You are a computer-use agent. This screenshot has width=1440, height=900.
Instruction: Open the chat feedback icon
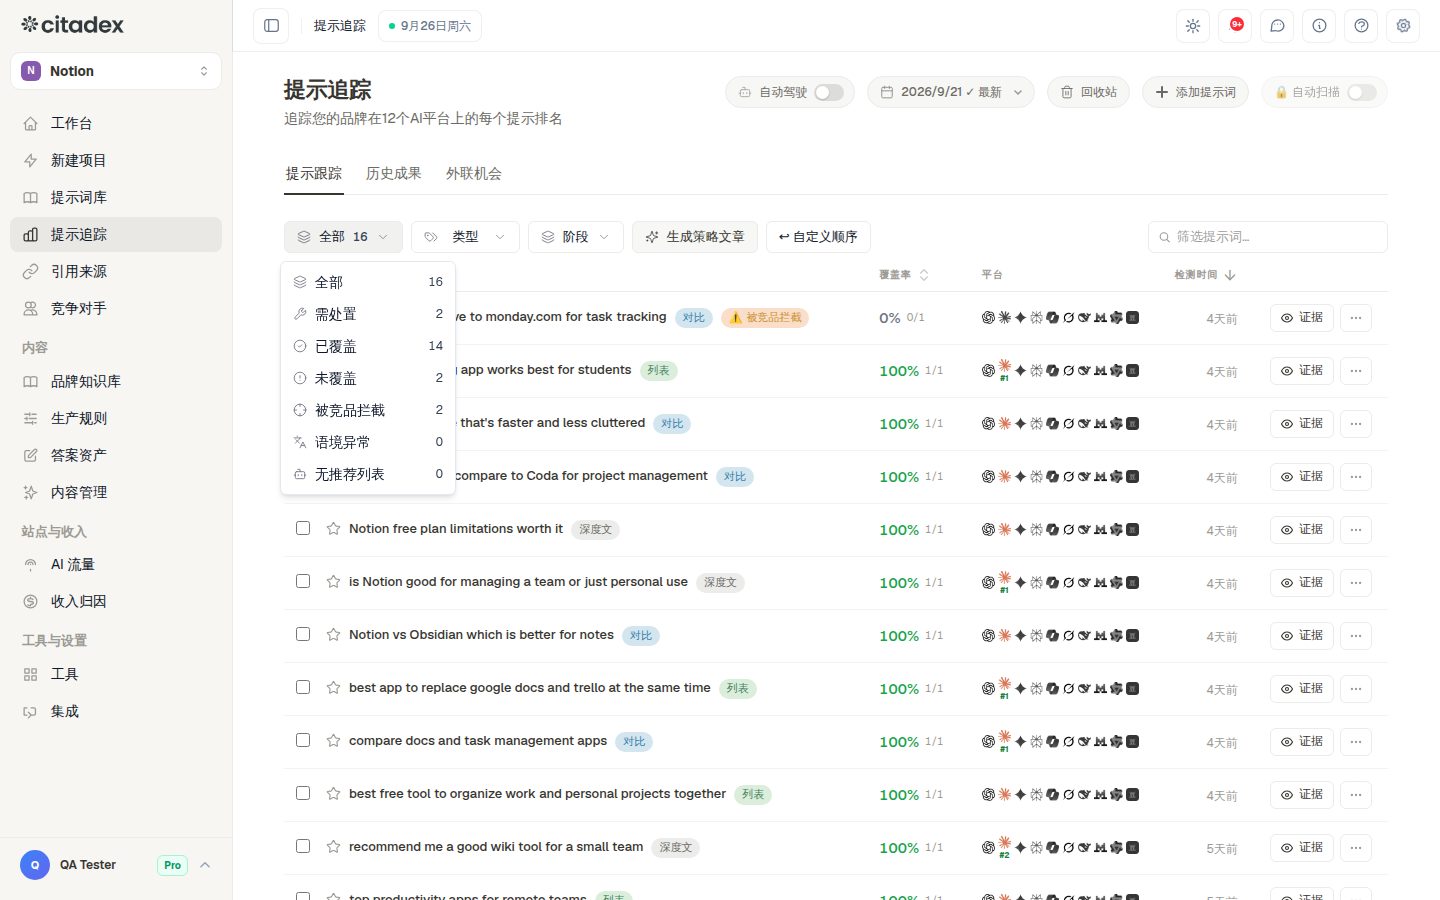tap(1277, 26)
